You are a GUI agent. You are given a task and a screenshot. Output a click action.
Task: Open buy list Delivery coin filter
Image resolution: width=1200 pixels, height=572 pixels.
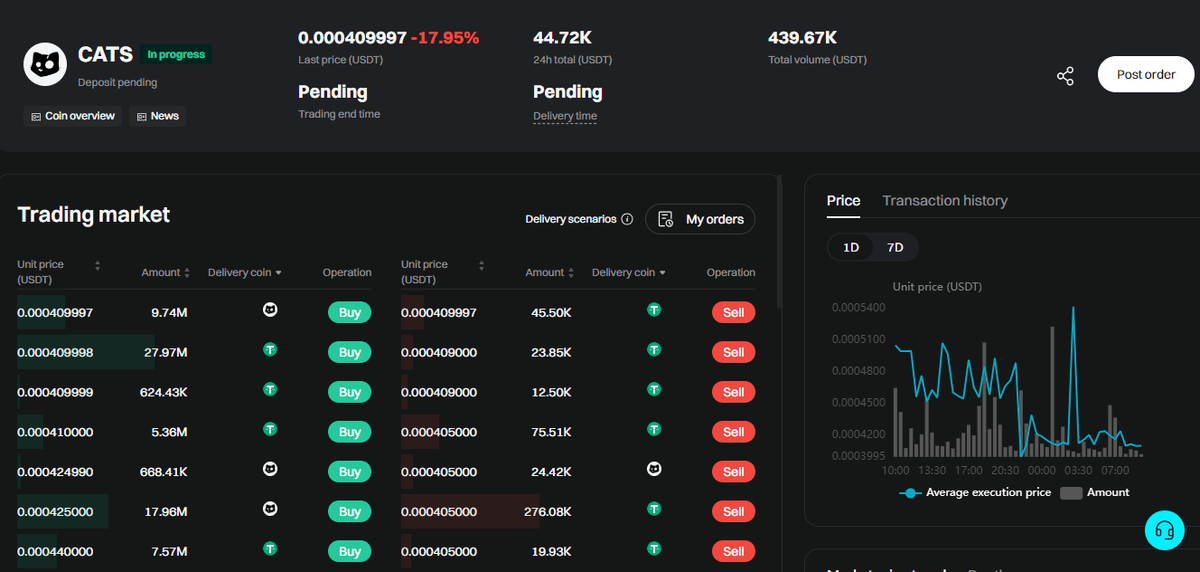pyautogui.click(x=245, y=272)
